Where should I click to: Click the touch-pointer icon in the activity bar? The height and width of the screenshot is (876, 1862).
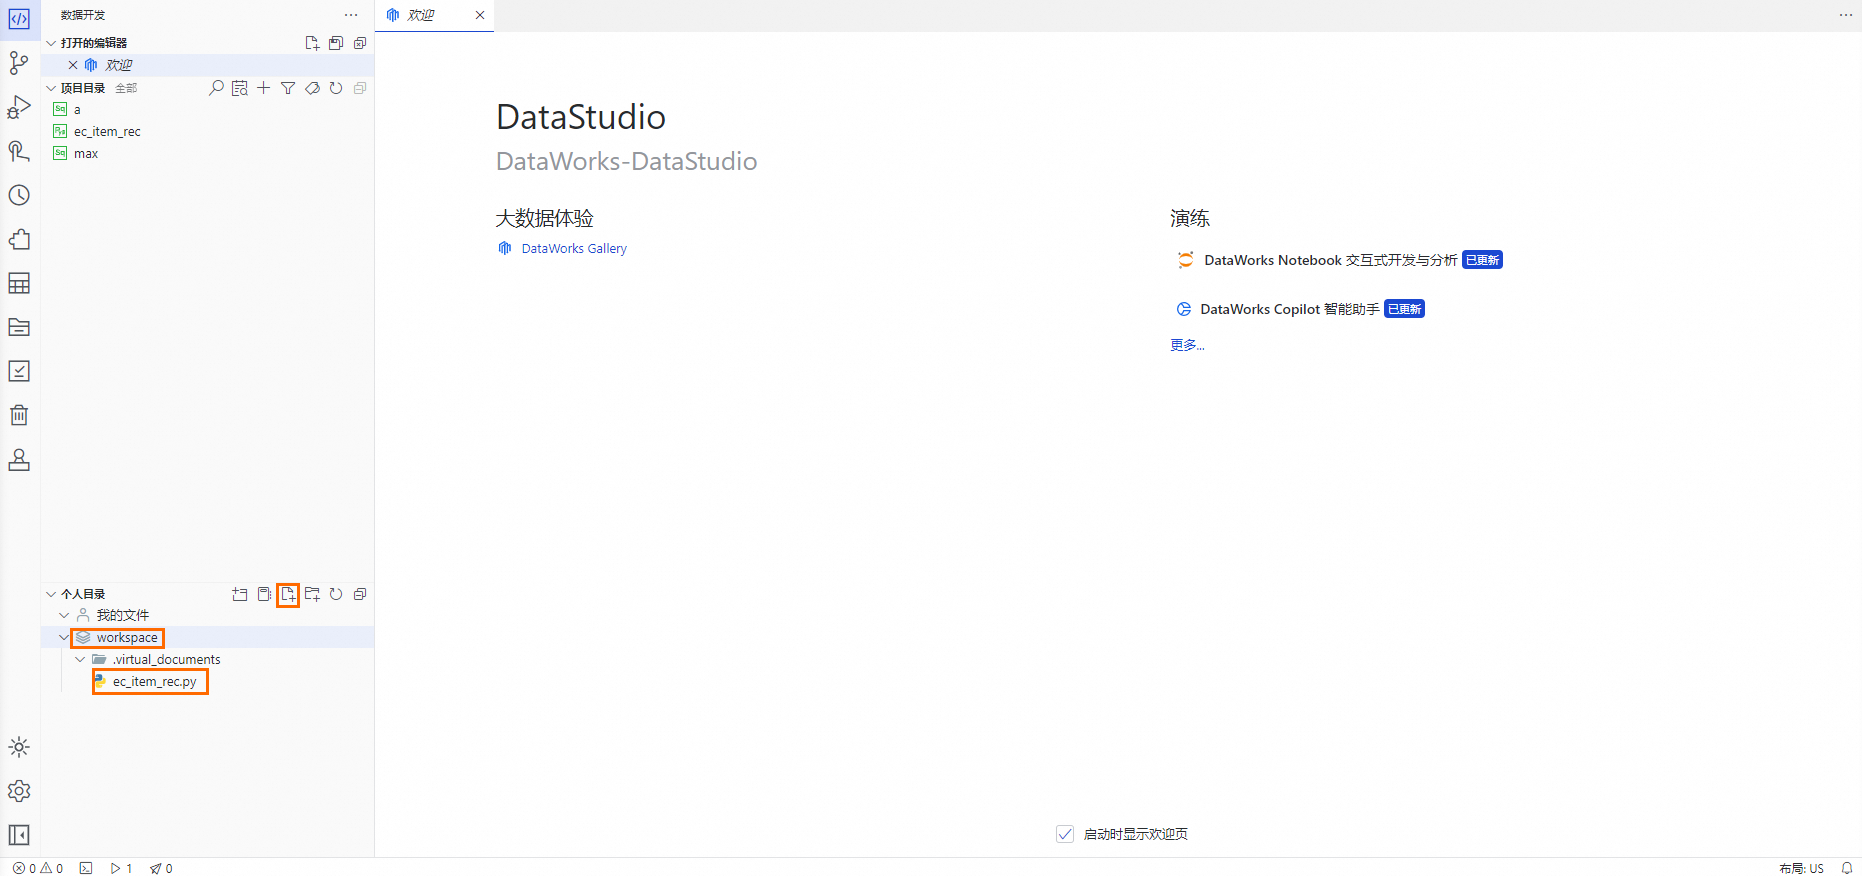coord(19,151)
